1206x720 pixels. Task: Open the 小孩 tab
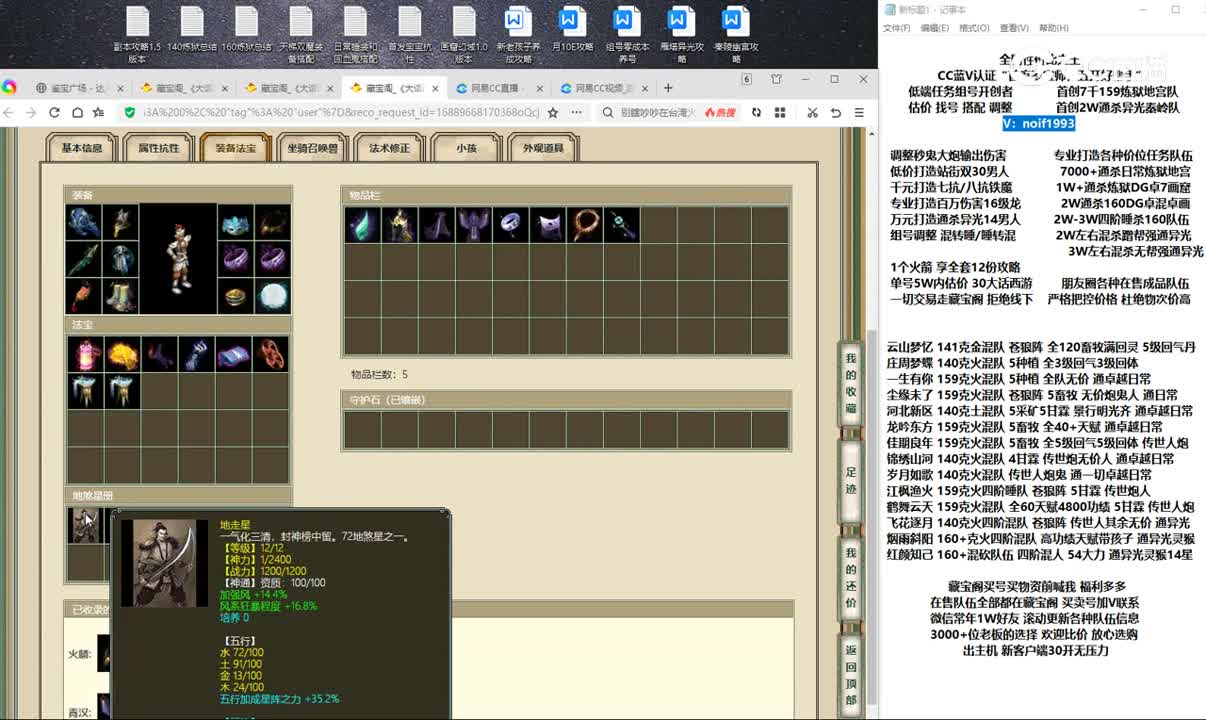(467, 149)
